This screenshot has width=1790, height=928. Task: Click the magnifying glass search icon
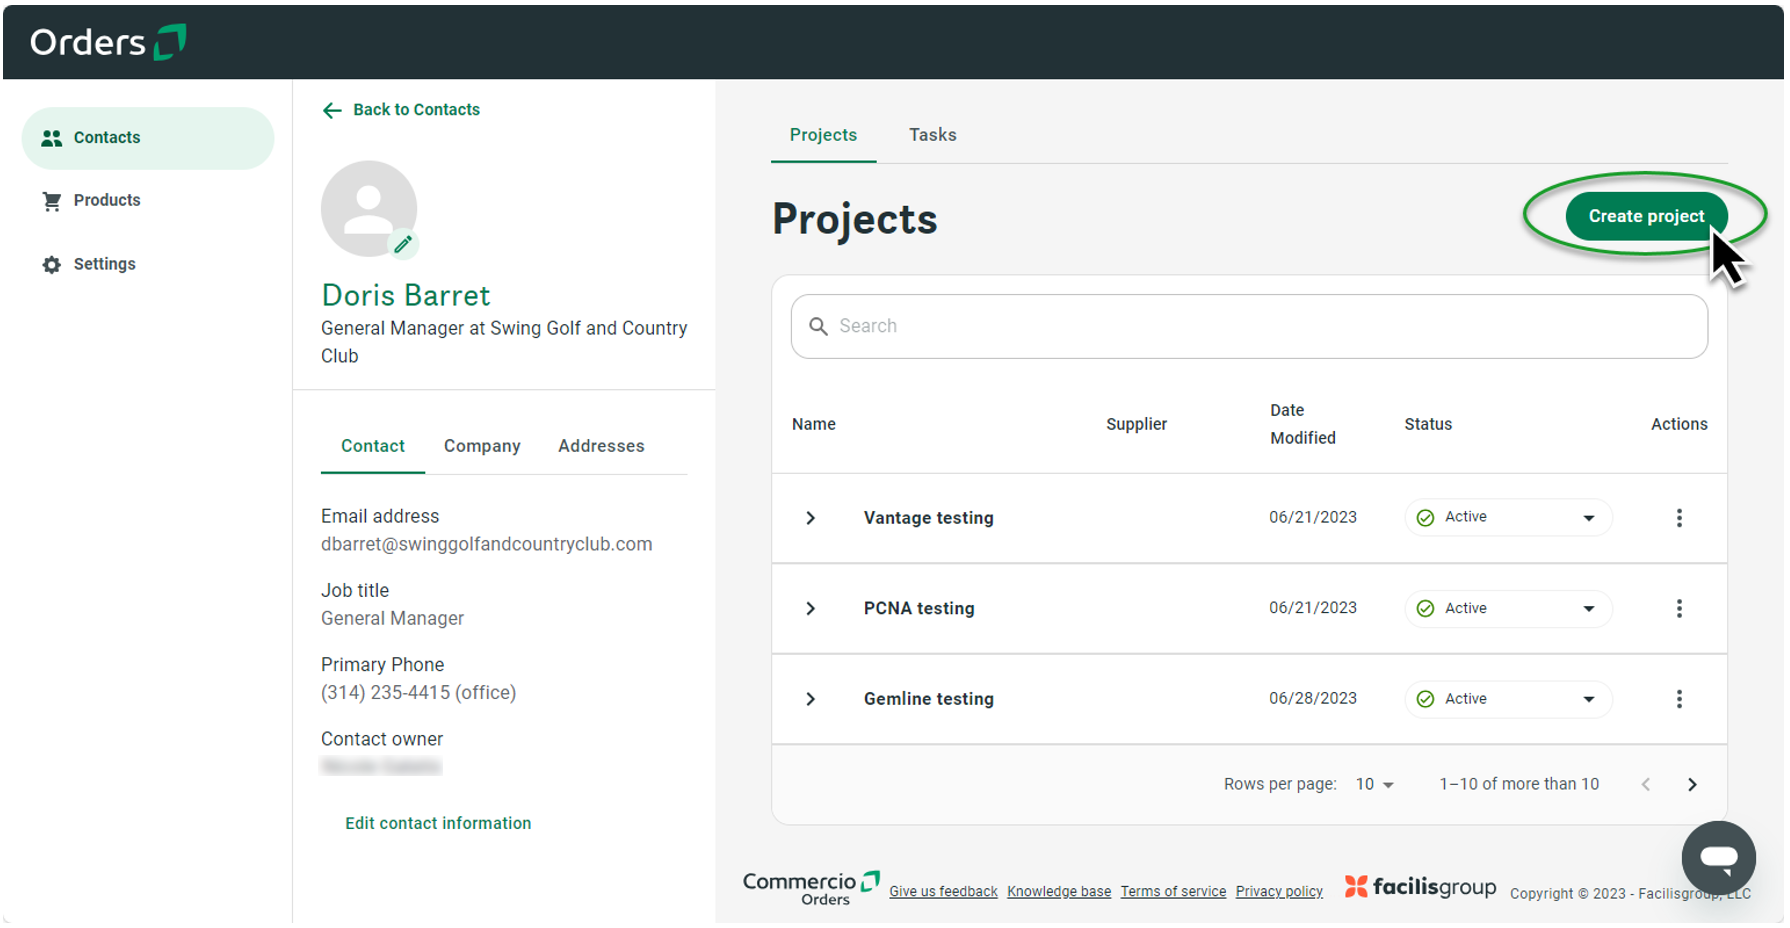point(818,327)
